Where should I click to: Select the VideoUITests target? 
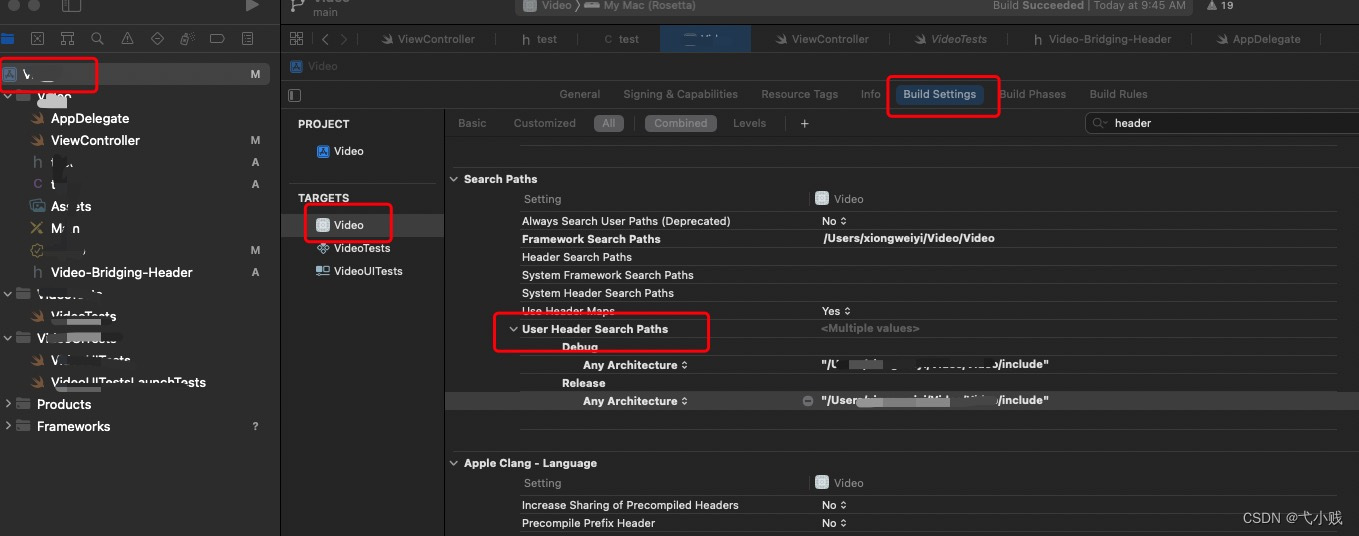359,271
